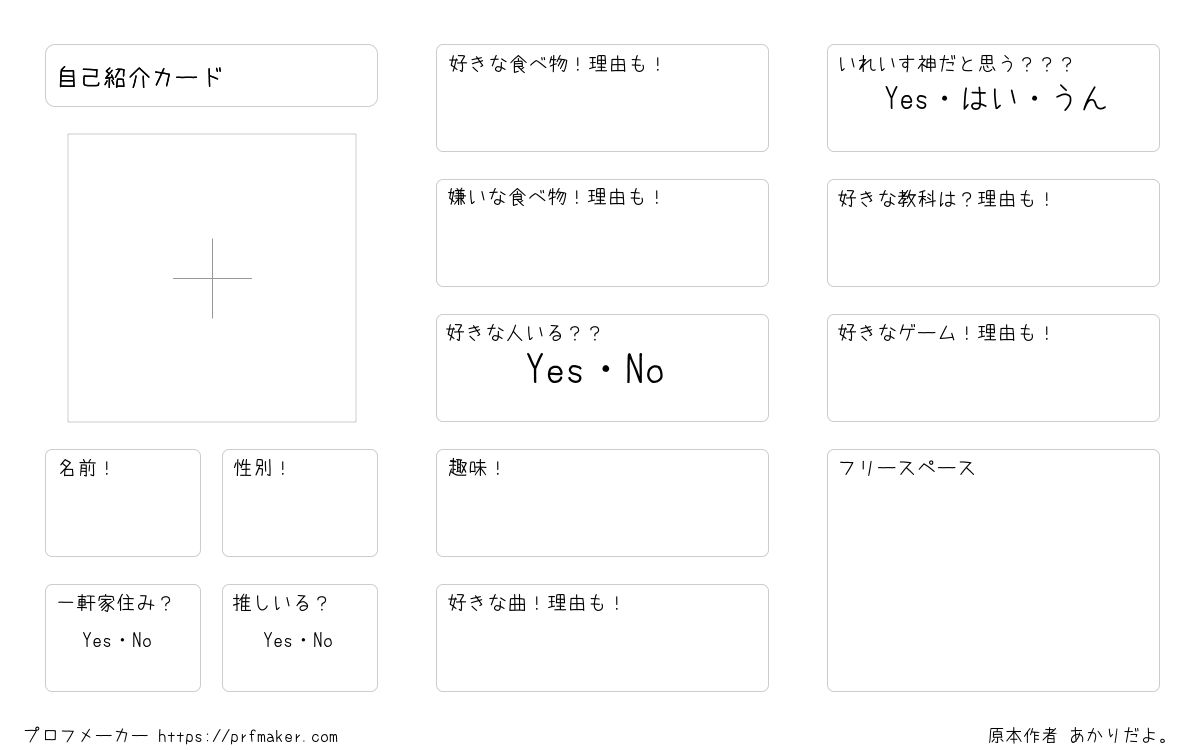Click the 好きなゲーム！理由も！ box

pos(993,368)
